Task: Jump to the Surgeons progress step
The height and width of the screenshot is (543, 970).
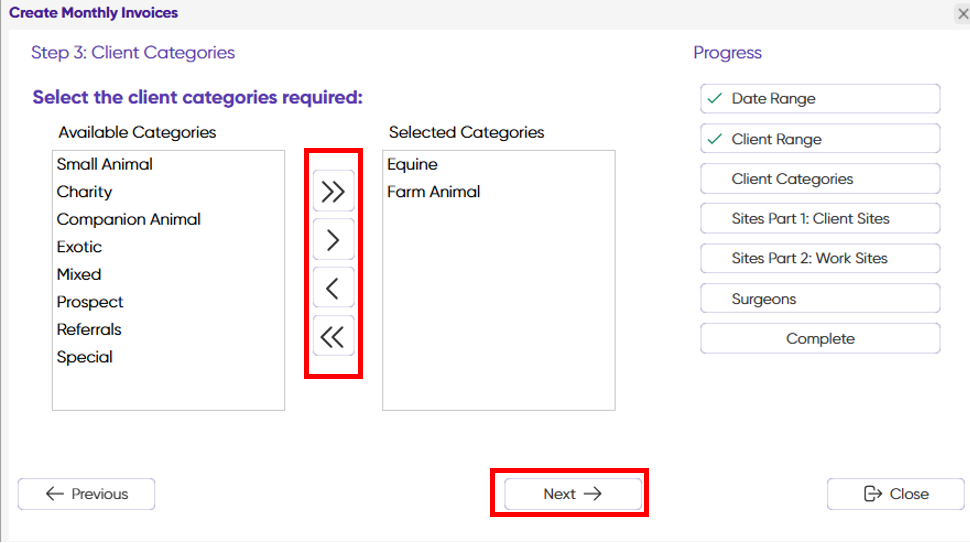Action: point(819,299)
